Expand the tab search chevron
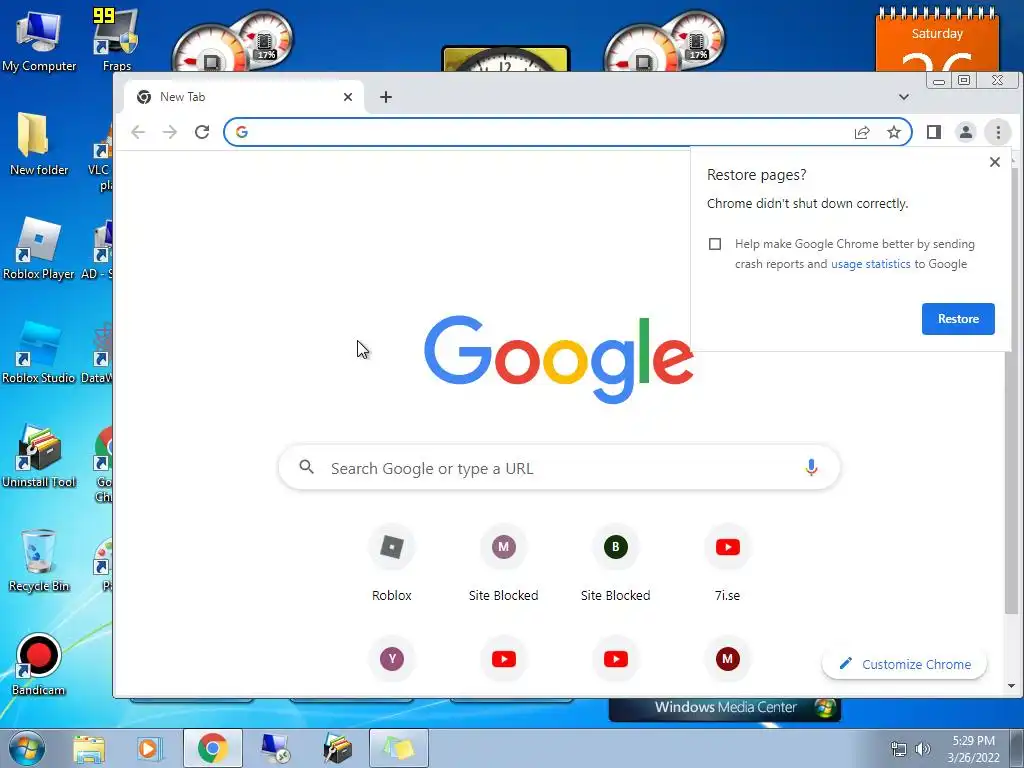Viewport: 1024px width, 768px height. pos(904,97)
